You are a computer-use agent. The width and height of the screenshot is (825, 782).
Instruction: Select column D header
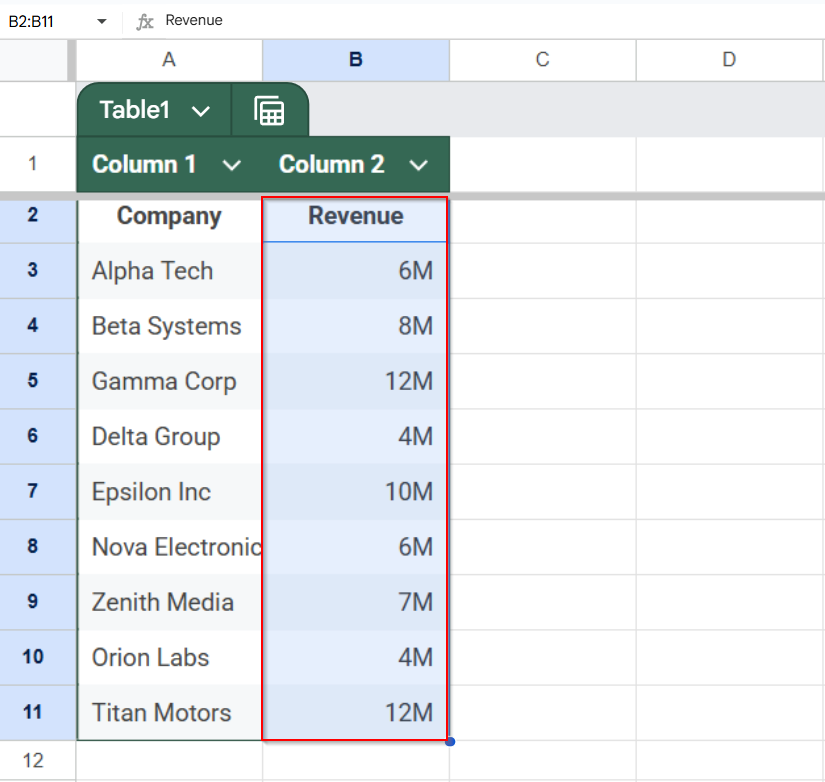729,60
